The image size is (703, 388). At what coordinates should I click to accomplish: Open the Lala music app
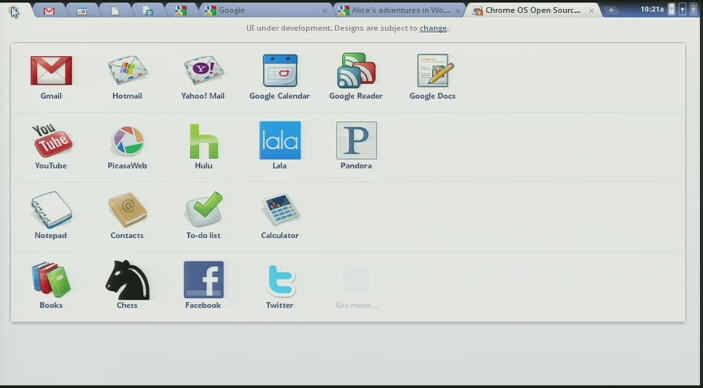(280, 140)
